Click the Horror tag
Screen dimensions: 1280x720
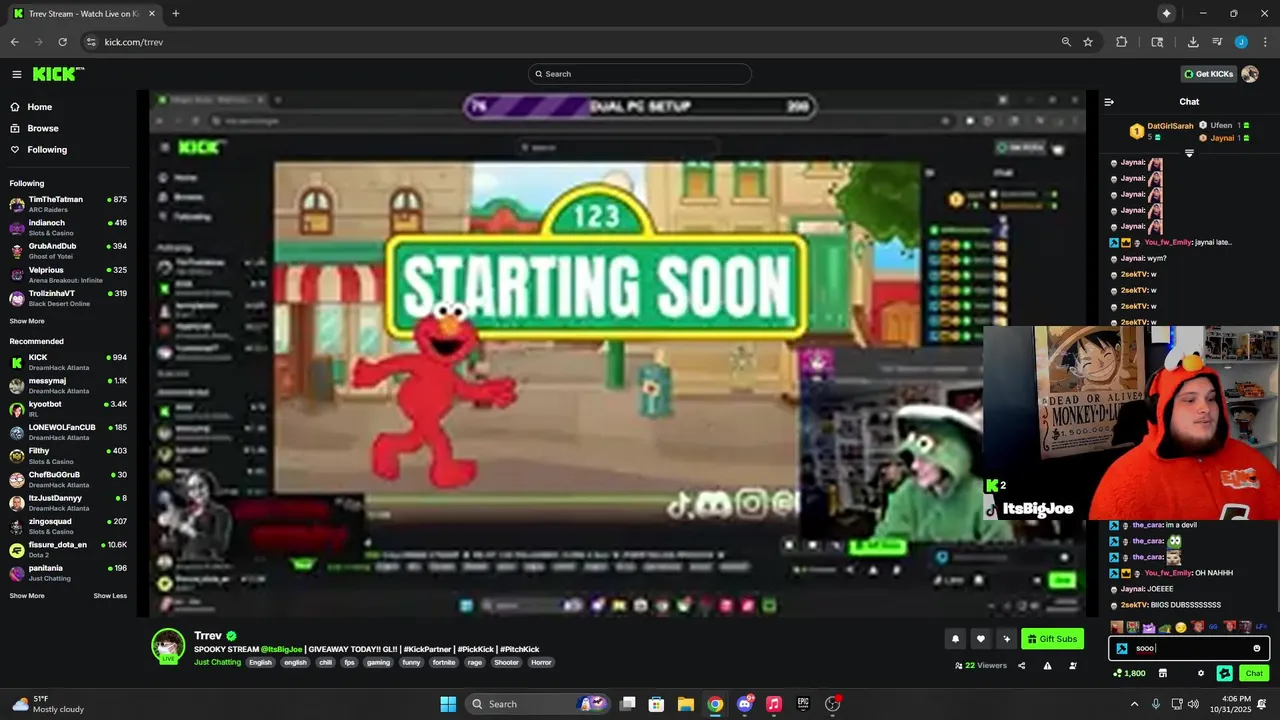tap(541, 662)
